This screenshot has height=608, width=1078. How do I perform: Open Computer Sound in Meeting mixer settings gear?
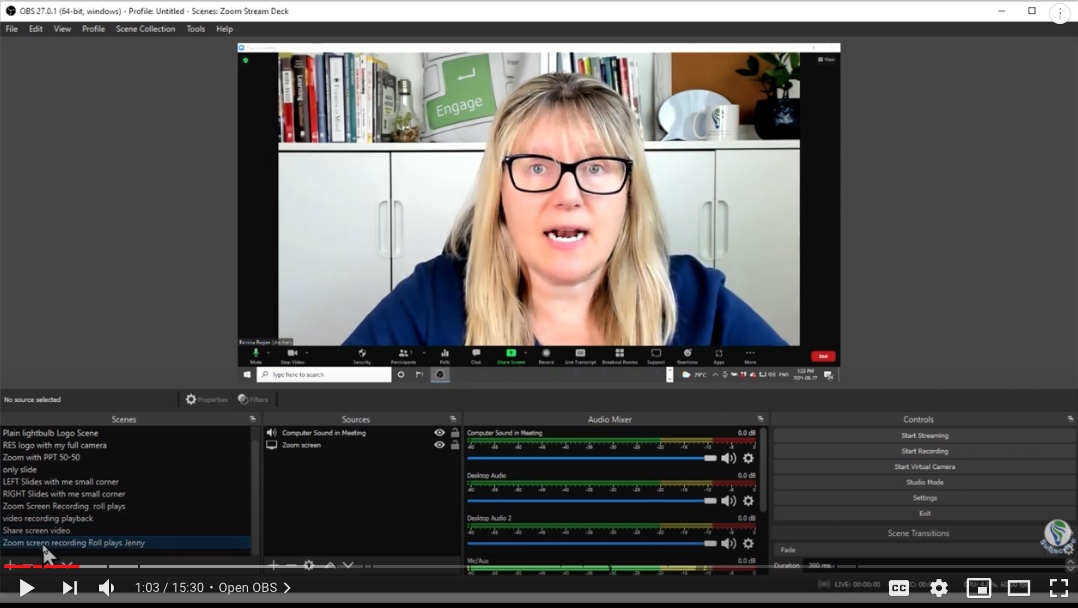pos(748,458)
